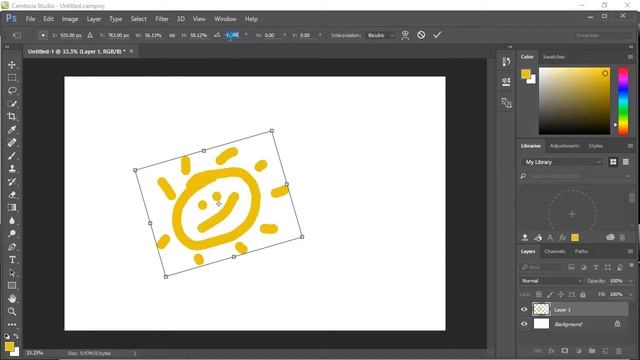Select the Crop tool
The image size is (640, 360).
[x=12, y=117]
